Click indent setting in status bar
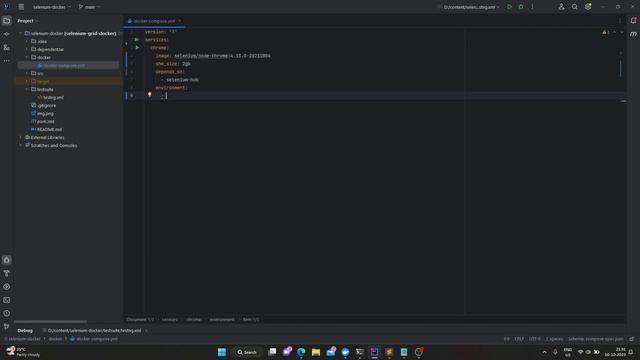The image size is (640, 360). pyautogui.click(x=554, y=339)
